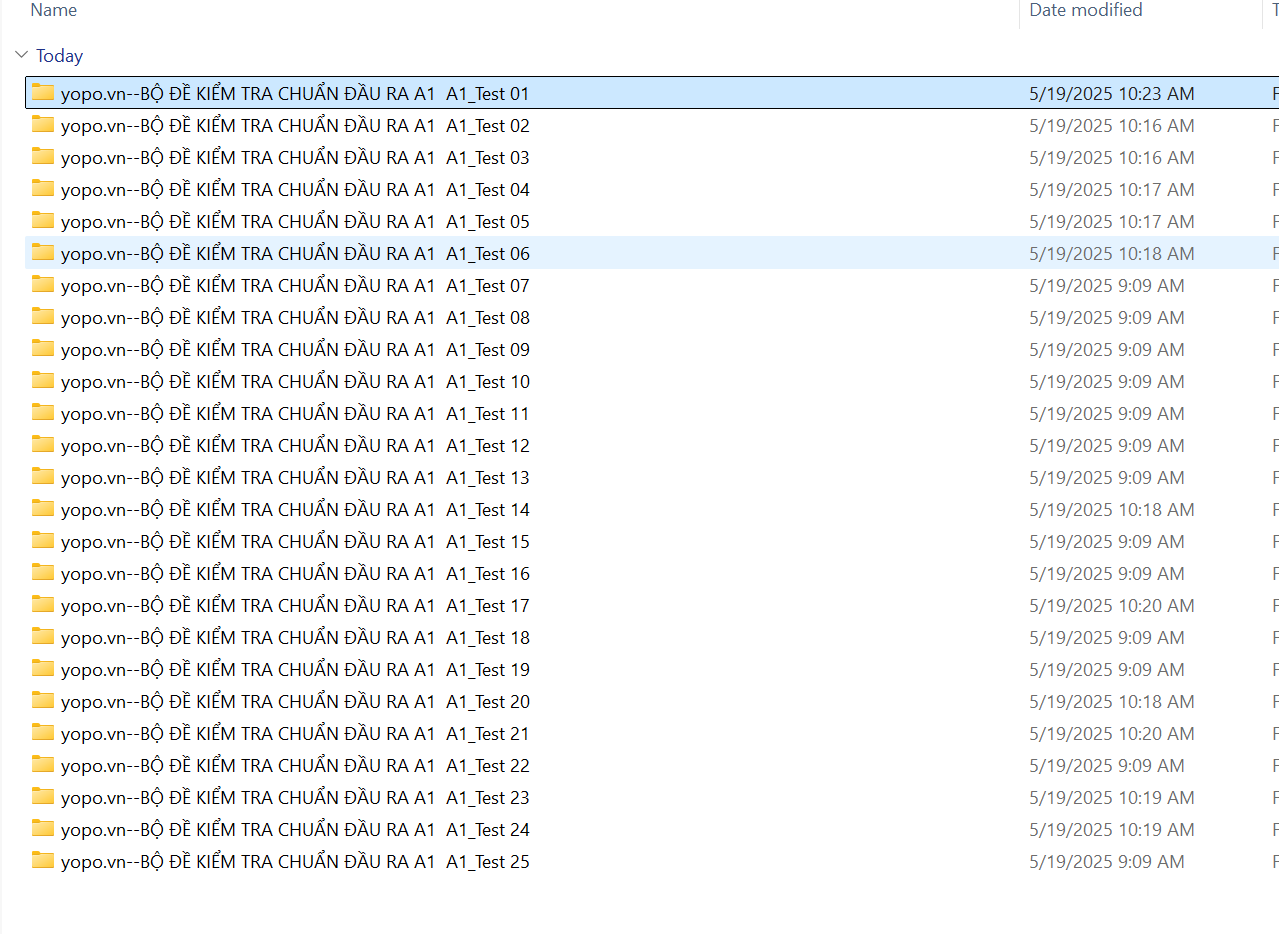Click the folder icon for A1_Test 01
1279x934 pixels.
pyautogui.click(x=42, y=93)
